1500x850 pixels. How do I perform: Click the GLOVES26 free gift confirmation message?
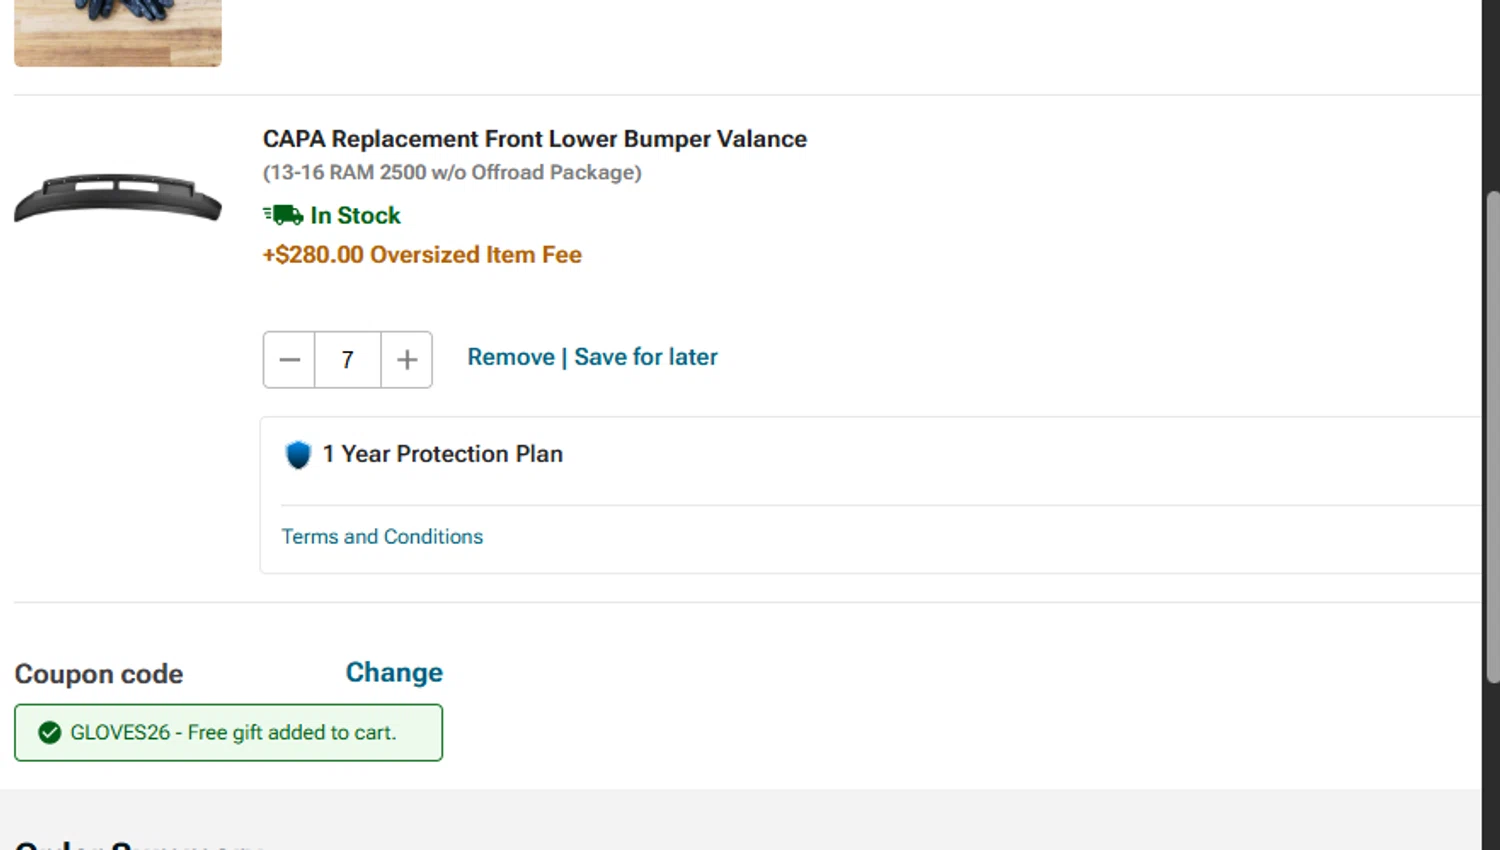233,733
